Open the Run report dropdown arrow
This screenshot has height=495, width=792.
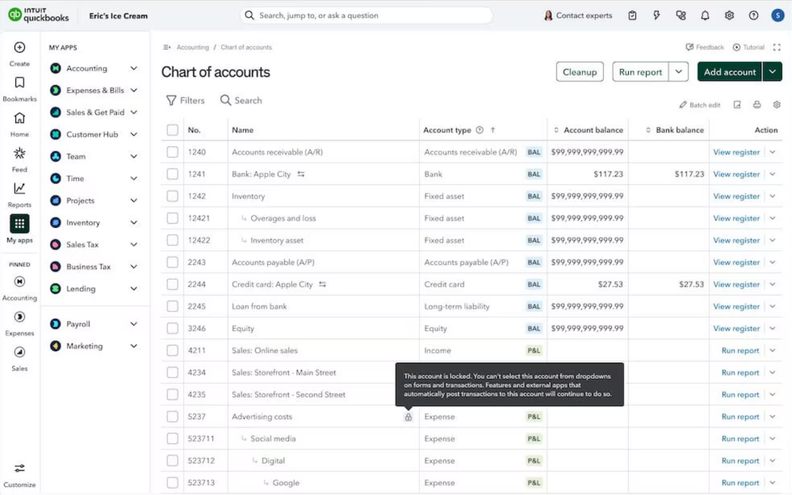(678, 72)
